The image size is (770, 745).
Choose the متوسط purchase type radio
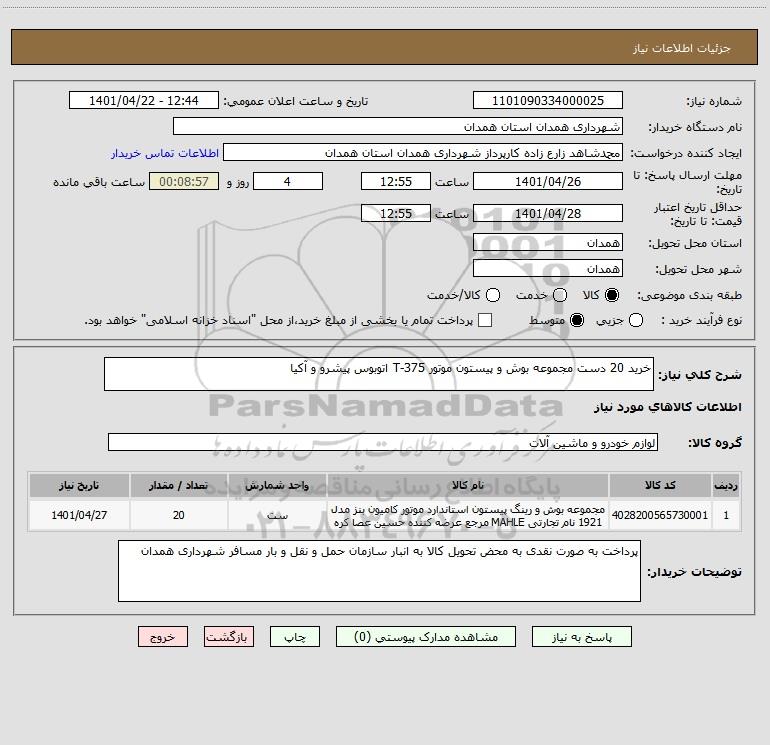pos(577,320)
